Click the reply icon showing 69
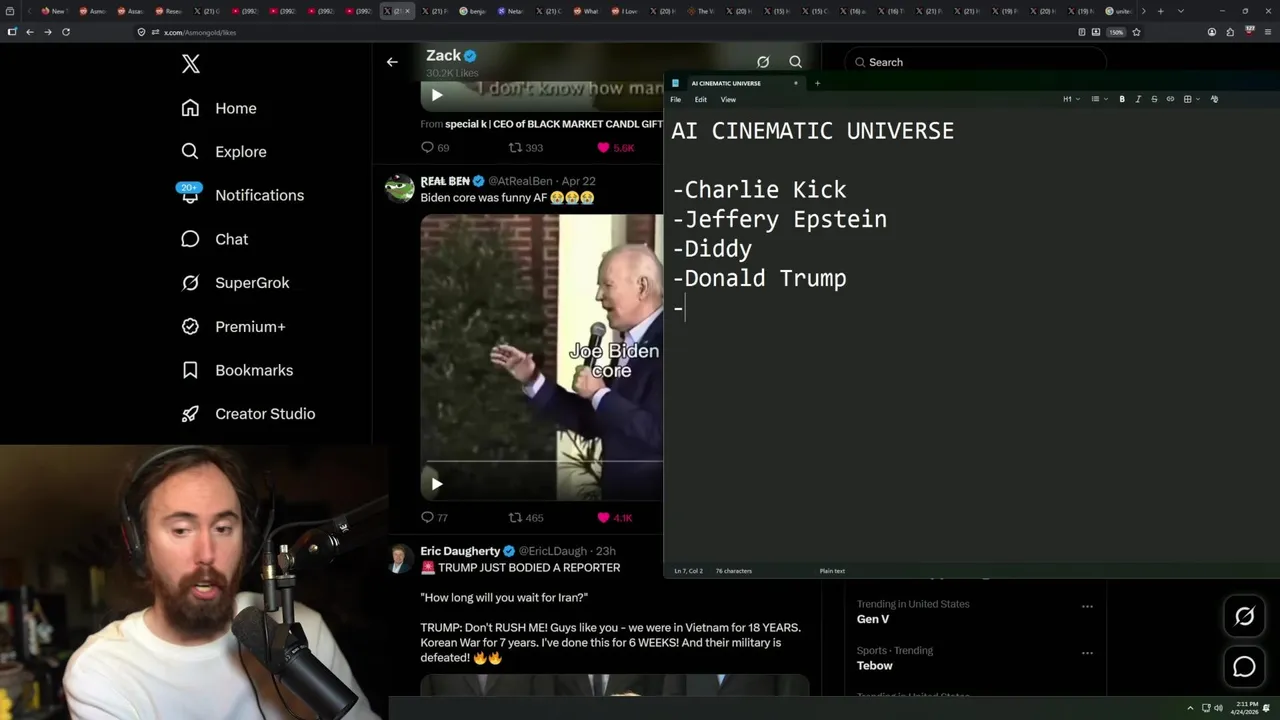 click(427, 147)
